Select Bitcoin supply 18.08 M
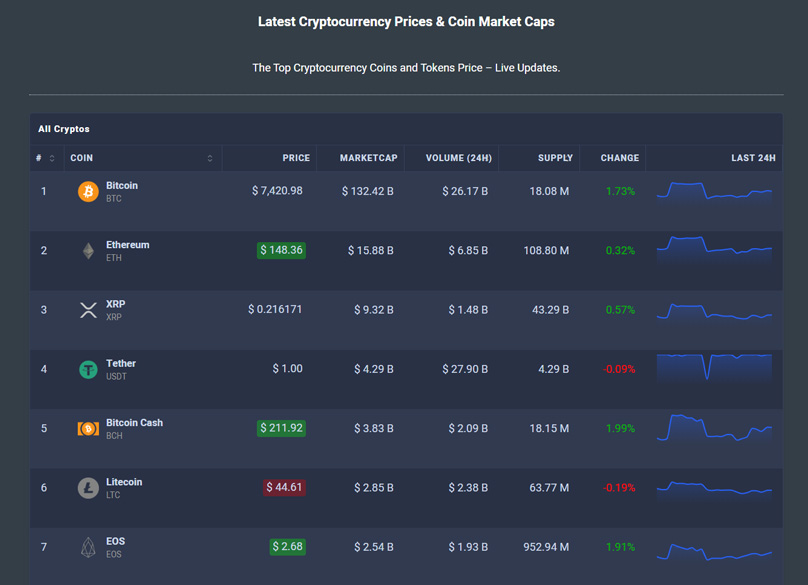 pyautogui.click(x=549, y=192)
